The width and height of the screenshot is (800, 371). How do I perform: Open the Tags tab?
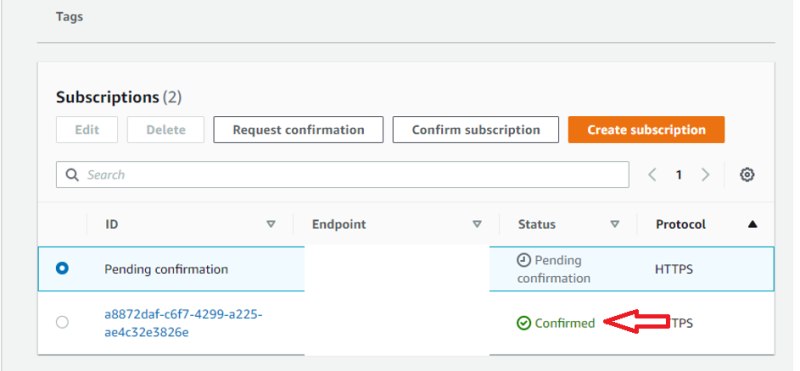(x=69, y=17)
